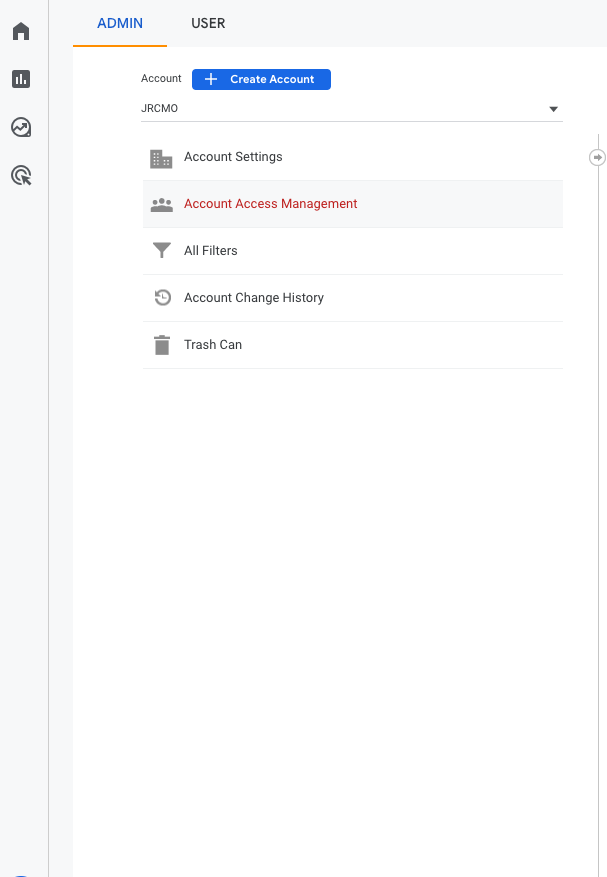
Task: Click the circled arrow on column divider
Action: click(598, 157)
